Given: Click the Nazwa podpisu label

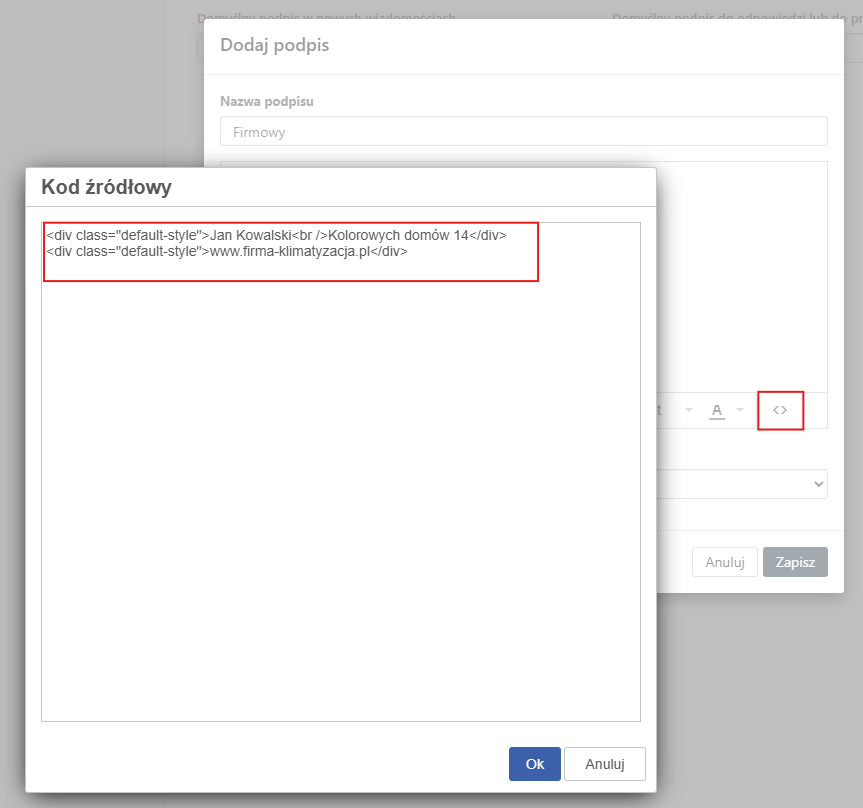Looking at the screenshot, I should pyautogui.click(x=266, y=101).
